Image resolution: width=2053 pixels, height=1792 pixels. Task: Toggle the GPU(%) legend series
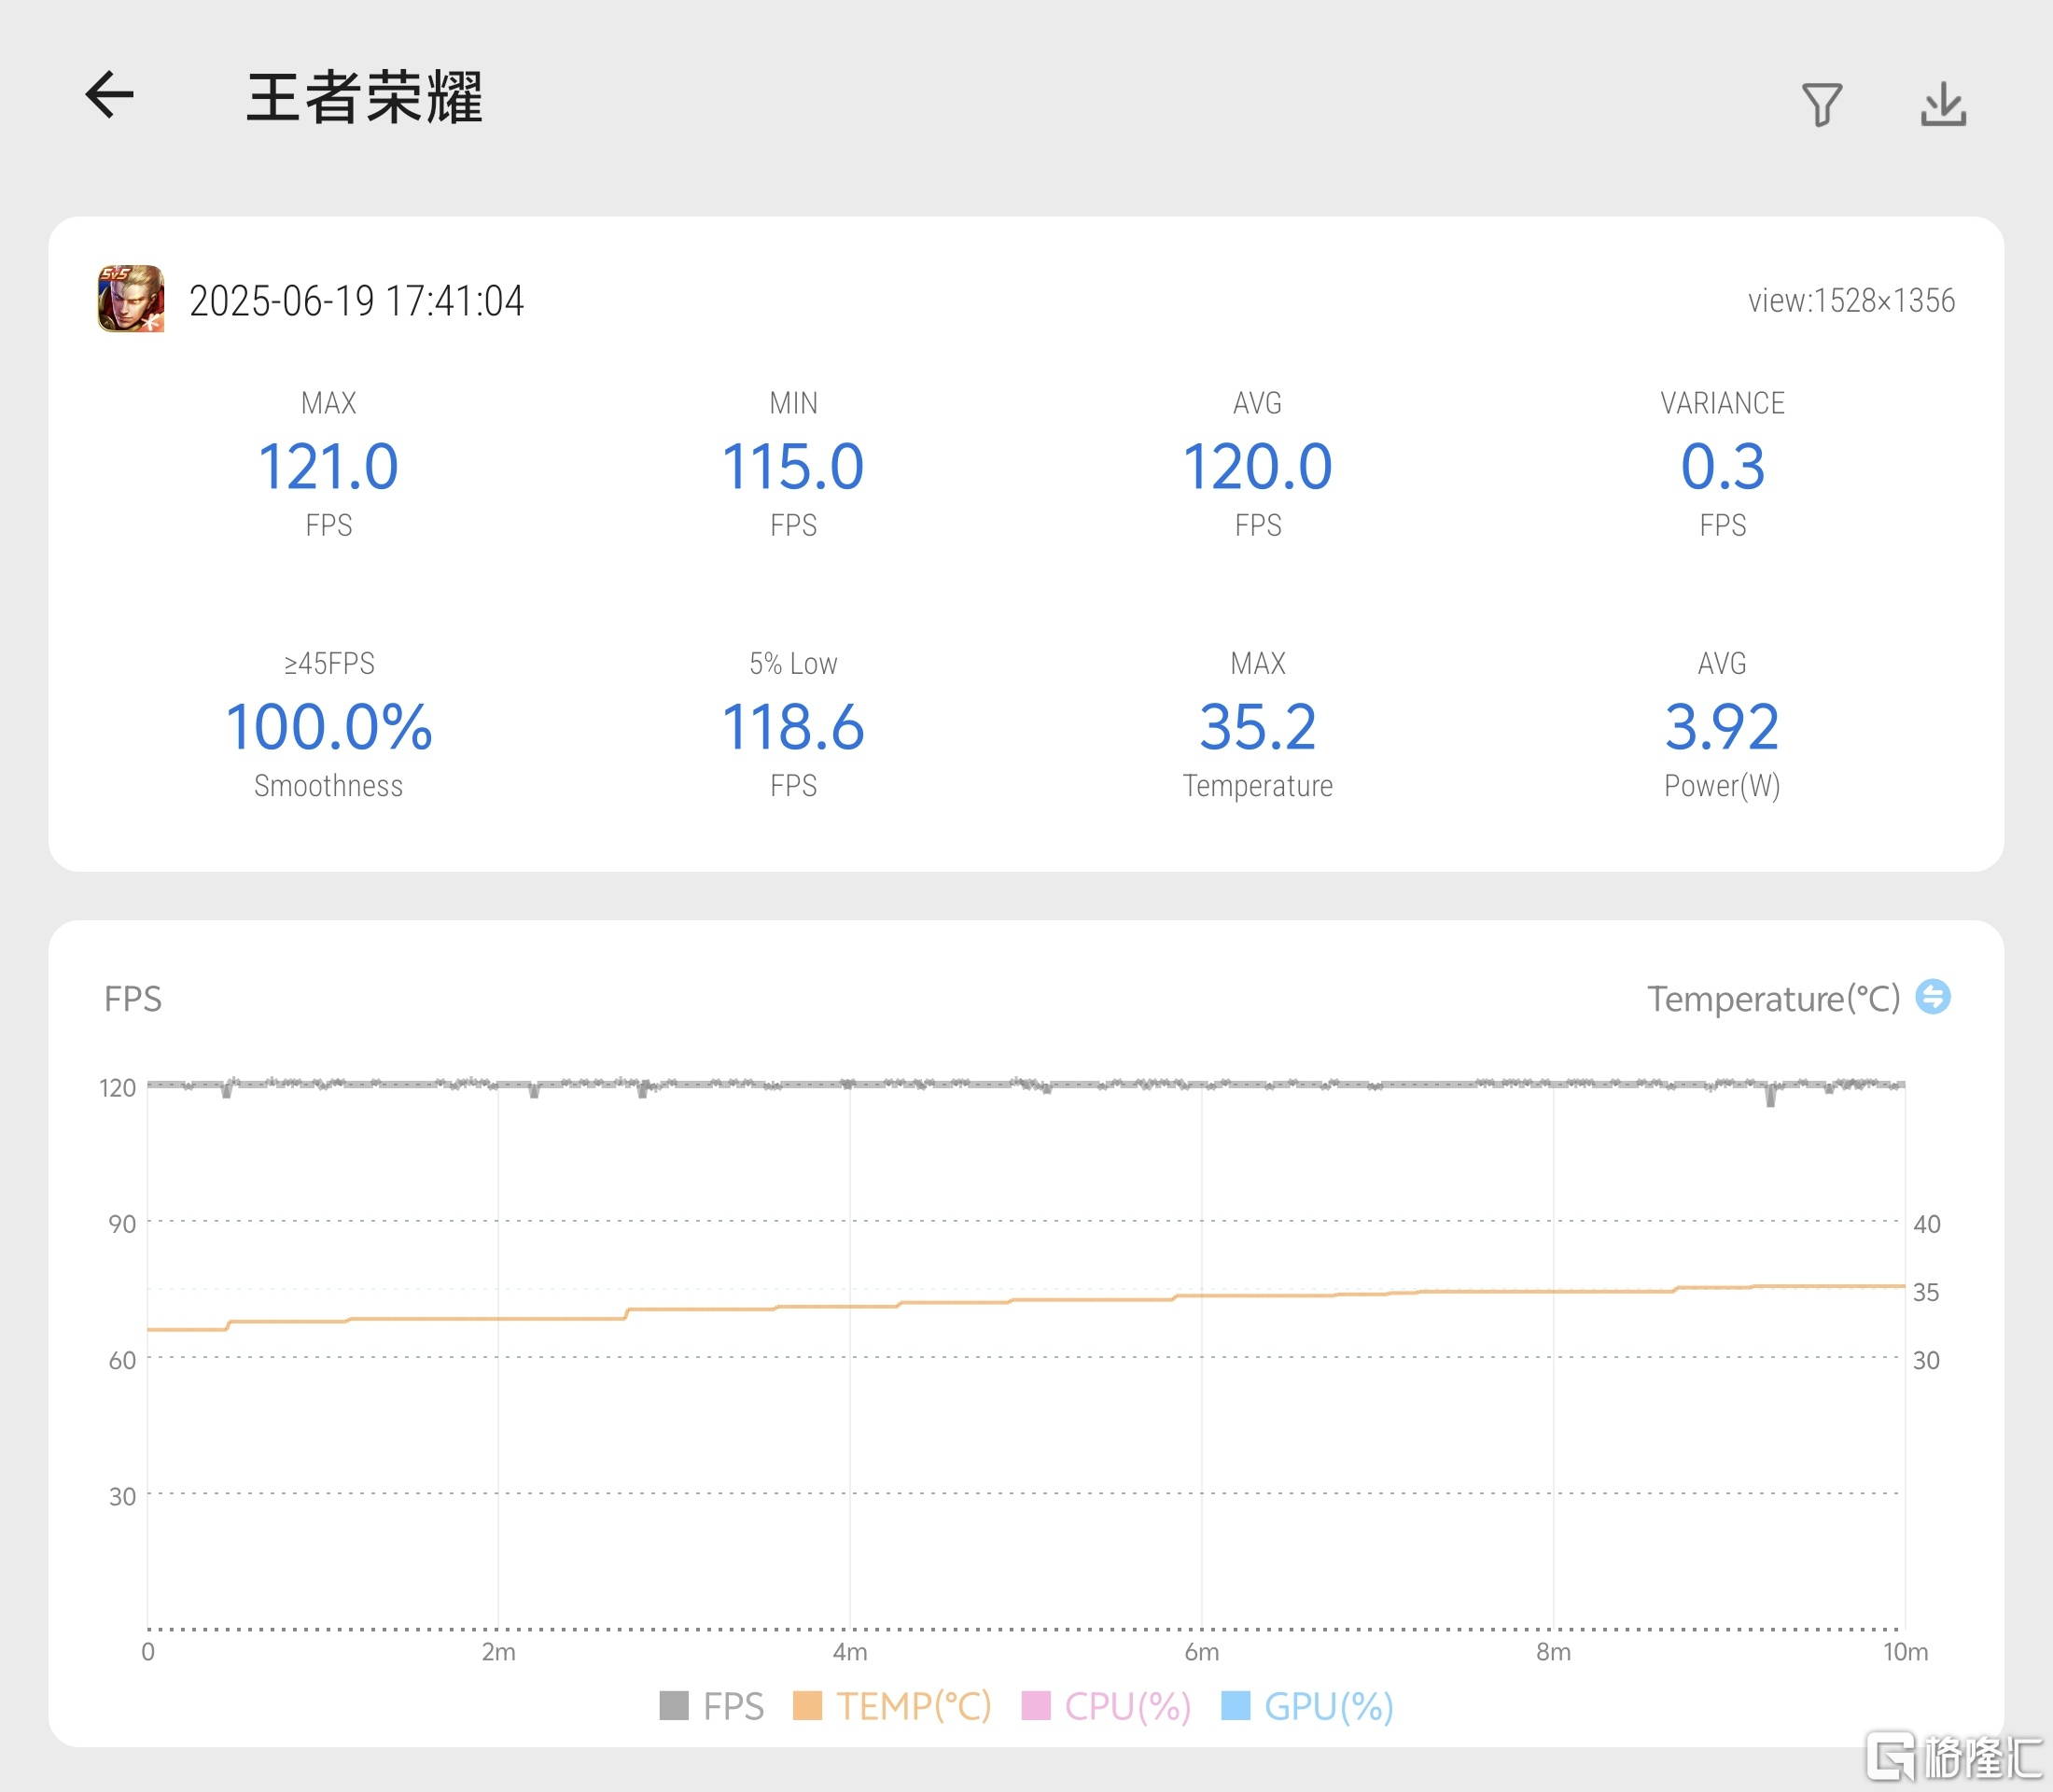(1307, 1706)
